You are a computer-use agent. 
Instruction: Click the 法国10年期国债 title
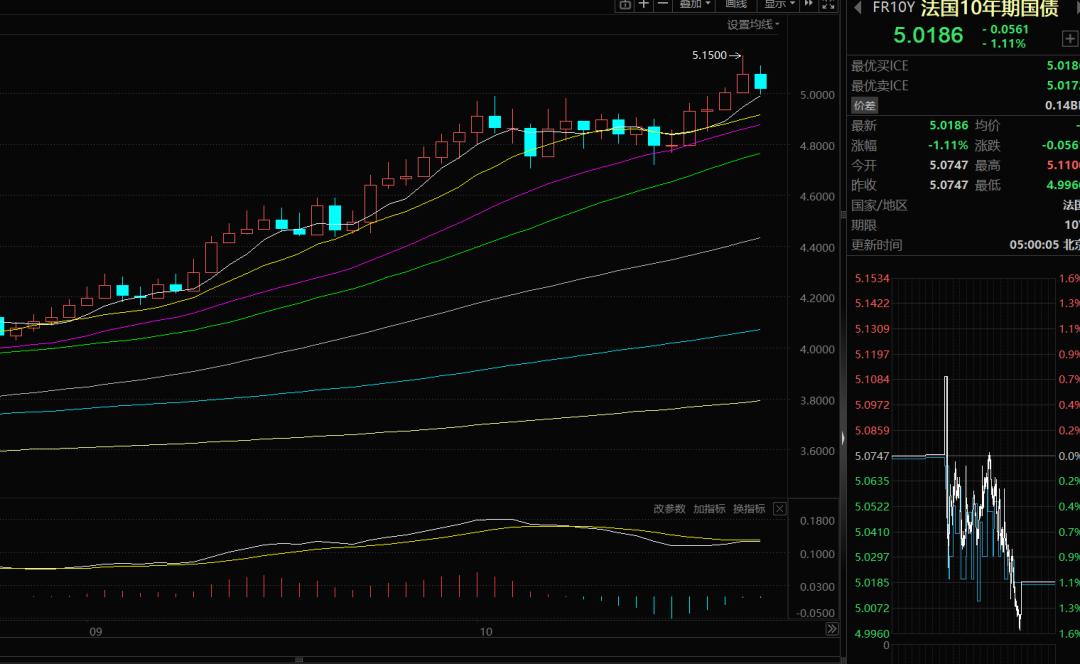[989, 8]
